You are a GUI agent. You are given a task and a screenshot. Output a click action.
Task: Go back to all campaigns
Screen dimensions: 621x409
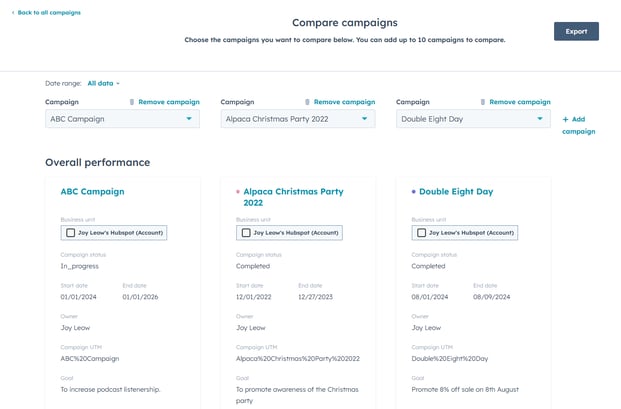[x=49, y=13]
